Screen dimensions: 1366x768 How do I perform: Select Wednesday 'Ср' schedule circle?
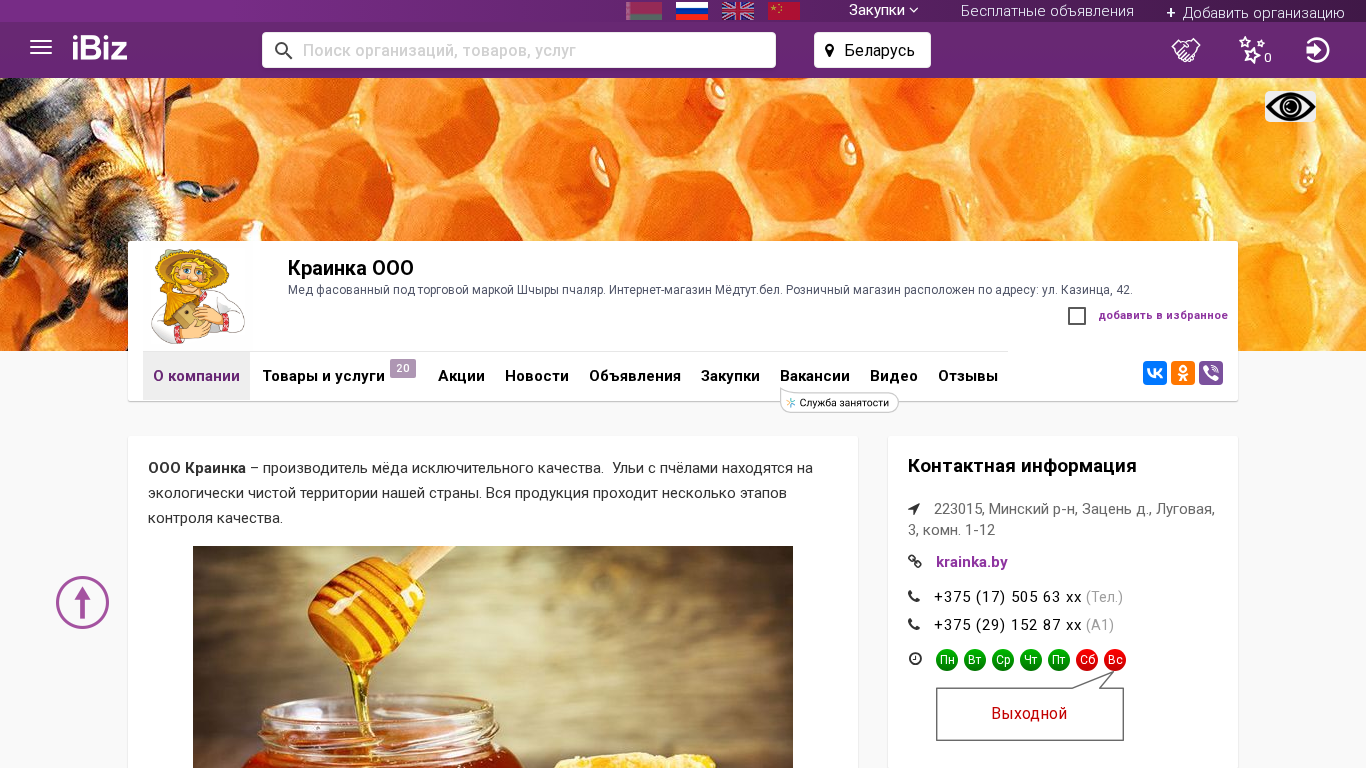[x=1003, y=660]
